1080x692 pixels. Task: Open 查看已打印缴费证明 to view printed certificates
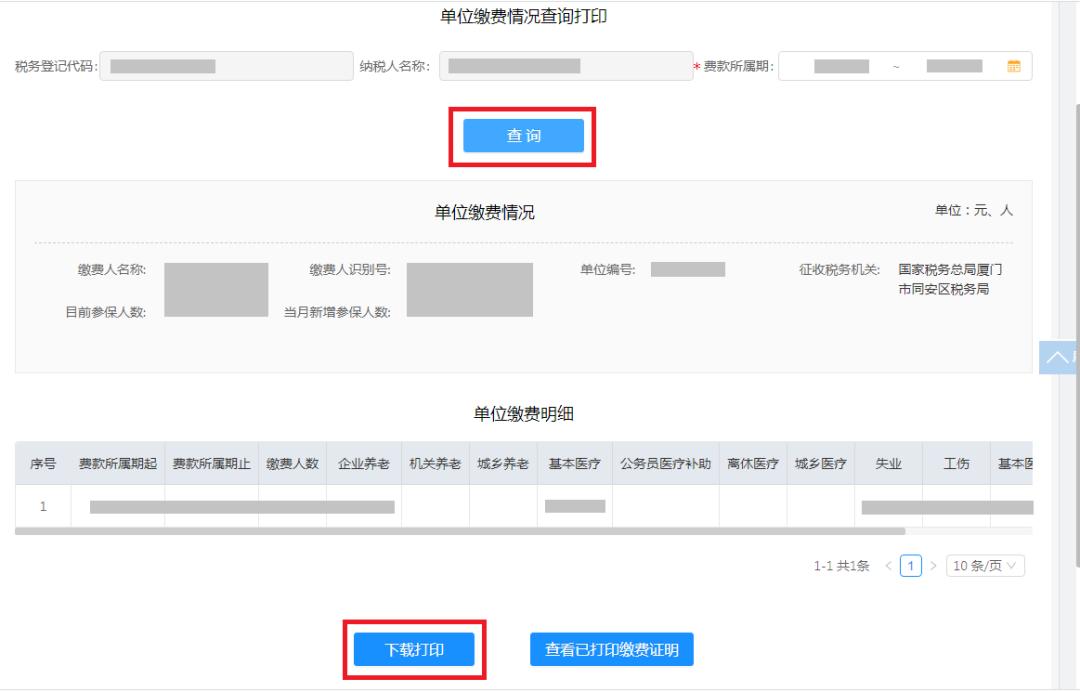point(613,650)
